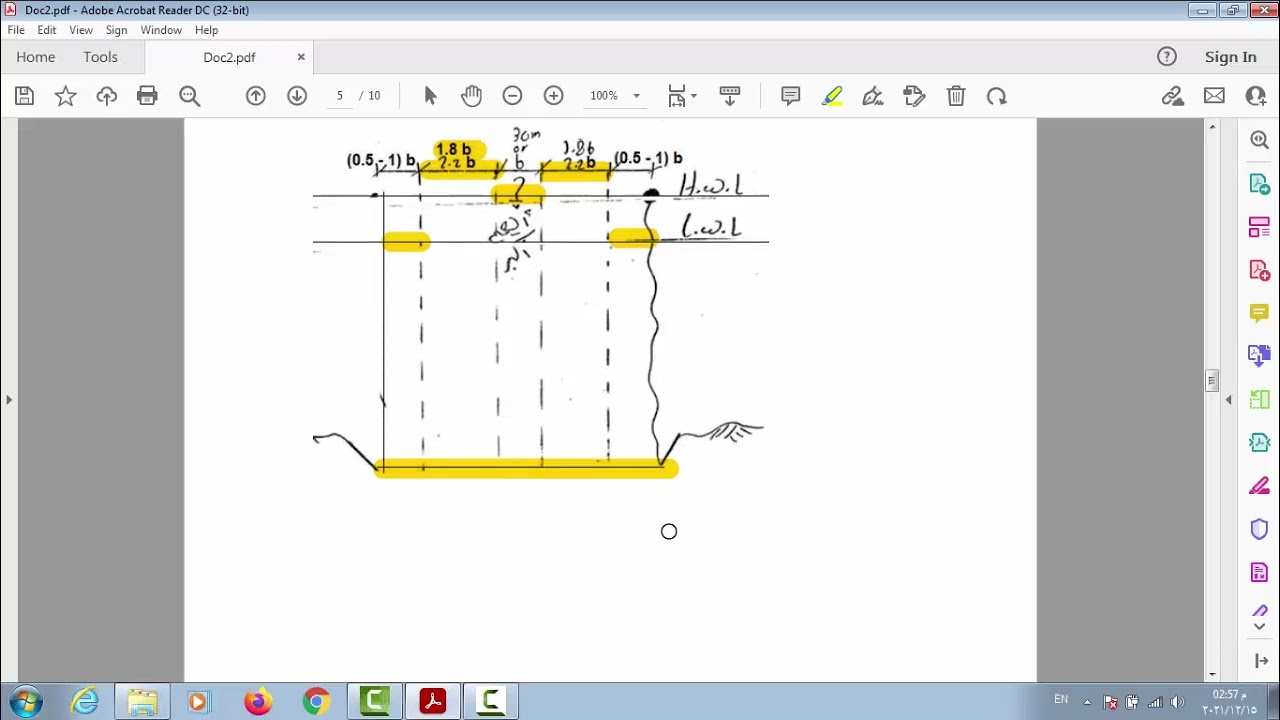Open the stamp tool
This screenshot has height=720, width=1280.
pyautogui.click(x=914, y=96)
